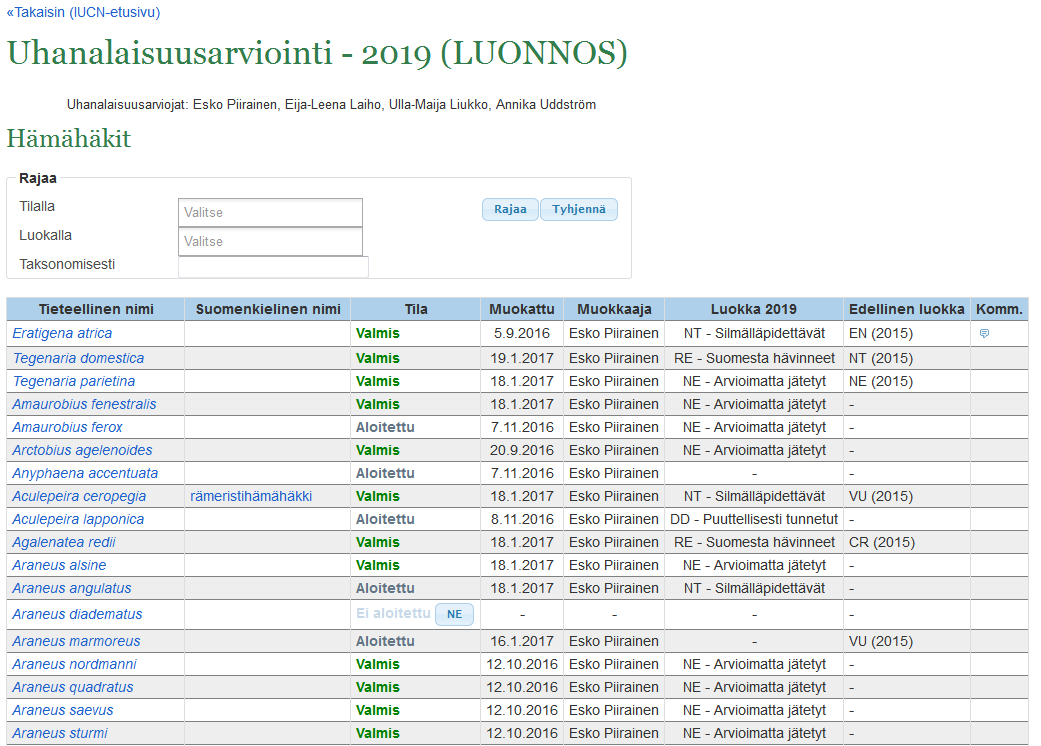
Task: Open the Tilalla Valitse dropdown
Action: pos(270,212)
